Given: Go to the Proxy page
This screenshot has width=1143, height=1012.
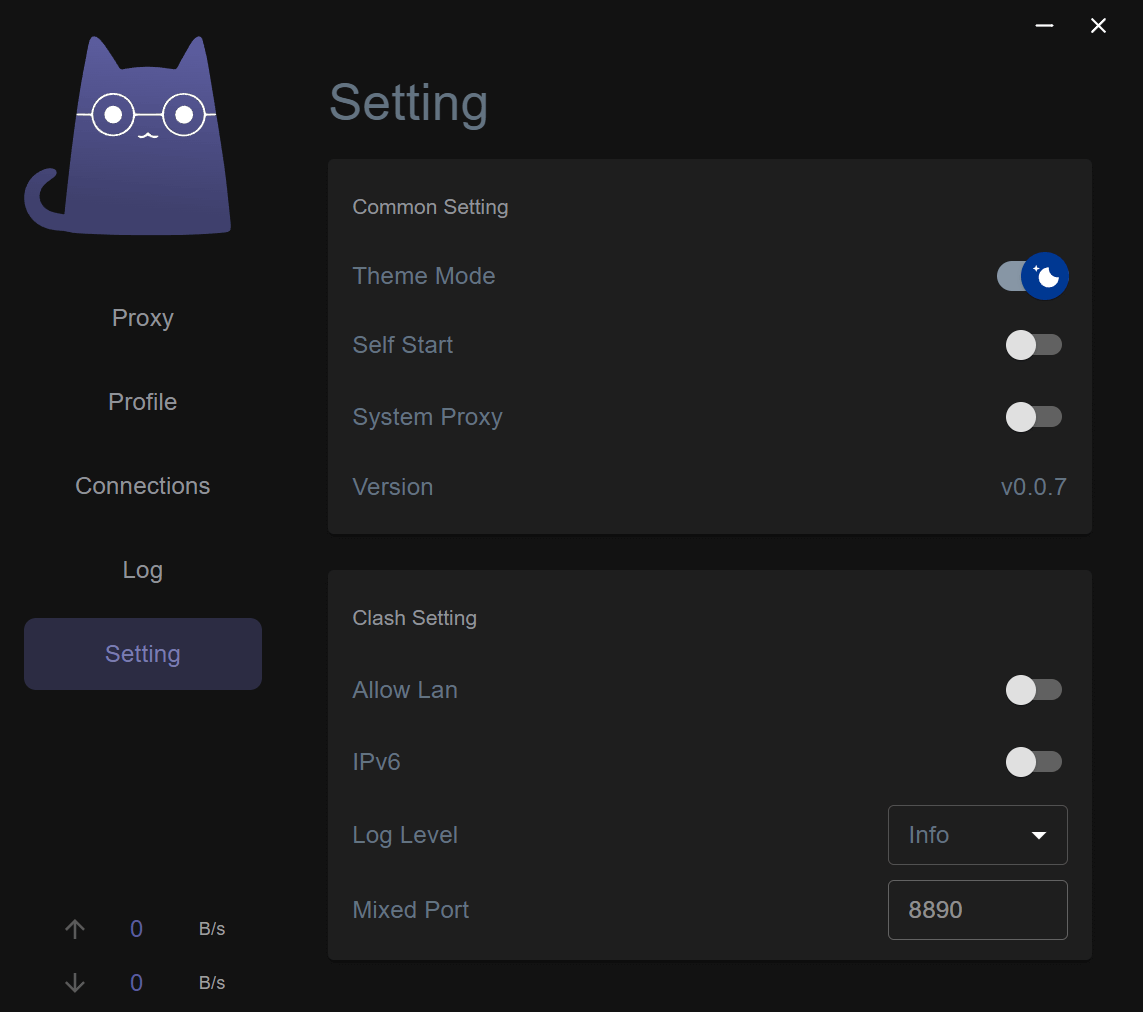Looking at the screenshot, I should coord(143,318).
